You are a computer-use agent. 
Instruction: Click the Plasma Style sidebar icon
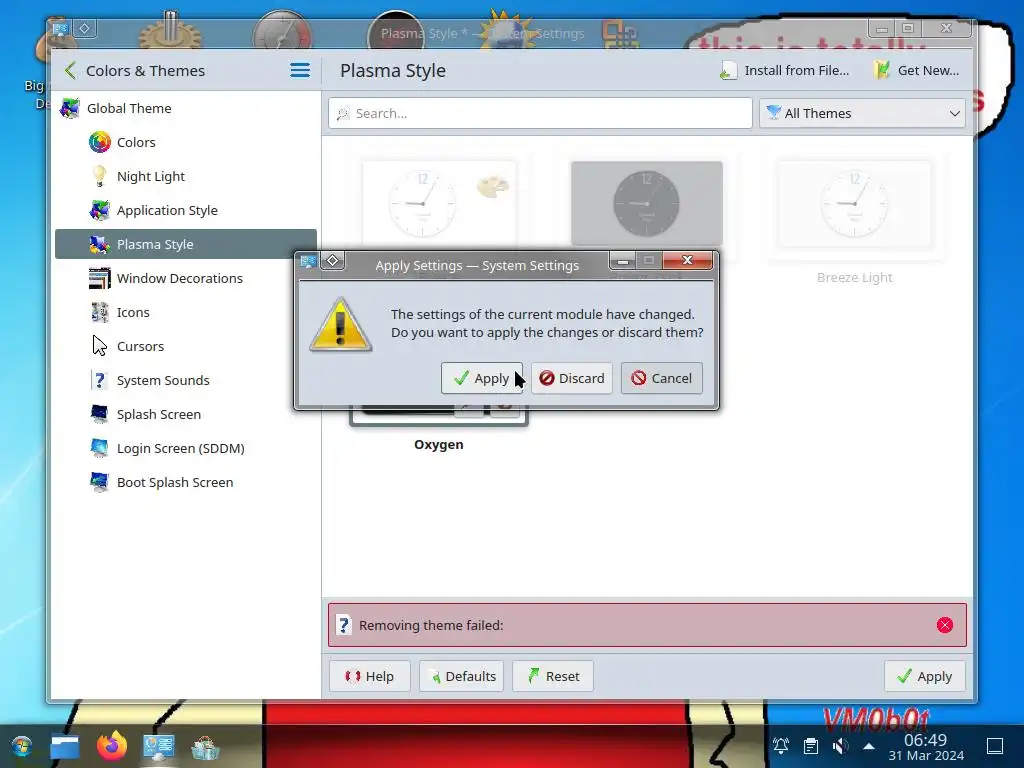(x=100, y=244)
